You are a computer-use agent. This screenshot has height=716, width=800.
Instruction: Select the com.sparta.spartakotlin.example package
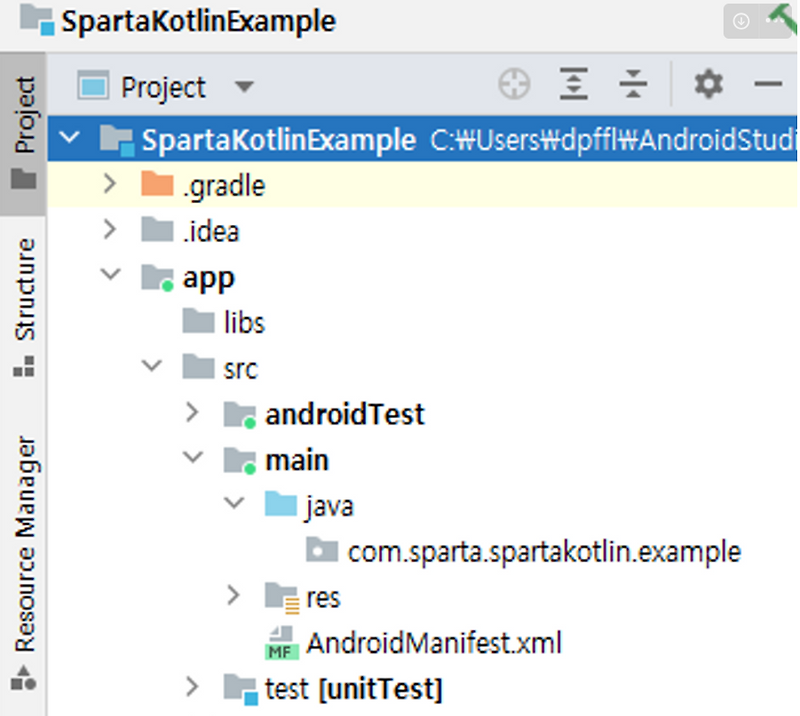[543, 550]
